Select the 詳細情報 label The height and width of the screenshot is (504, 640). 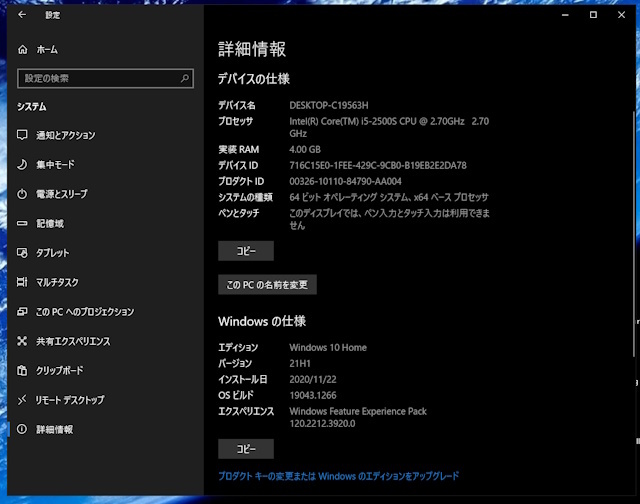(x=55, y=429)
